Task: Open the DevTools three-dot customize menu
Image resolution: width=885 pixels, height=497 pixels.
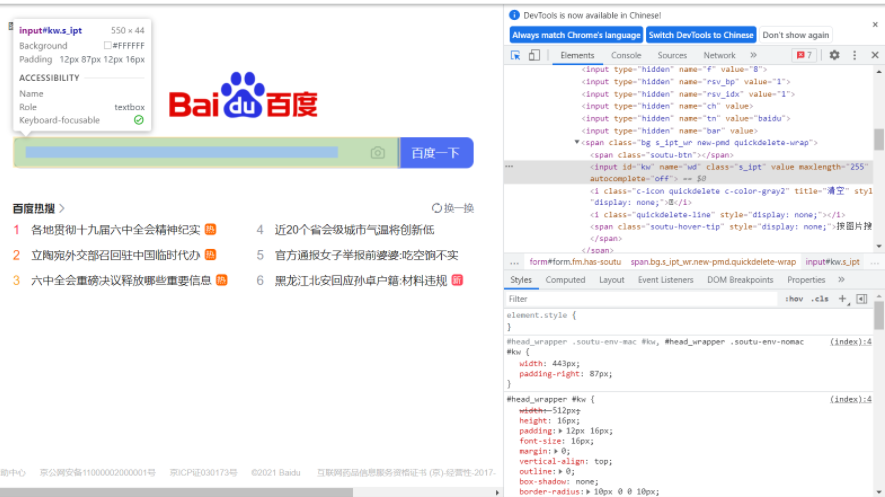Action: [855, 55]
